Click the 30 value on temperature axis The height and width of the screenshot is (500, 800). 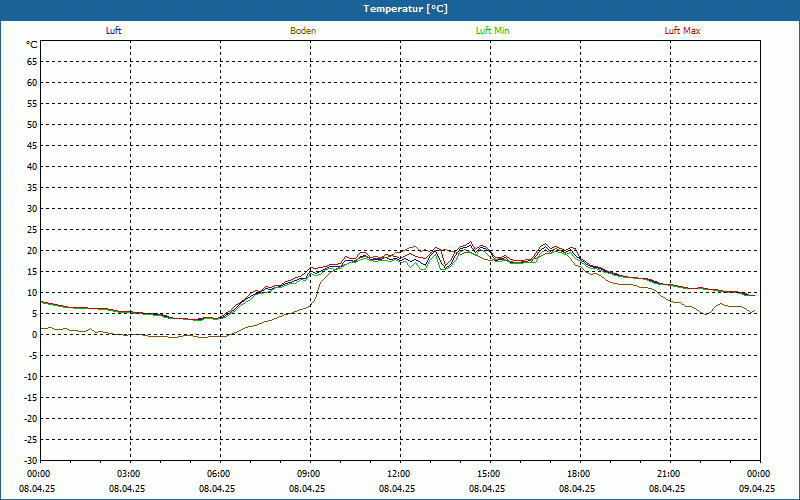tap(32, 209)
